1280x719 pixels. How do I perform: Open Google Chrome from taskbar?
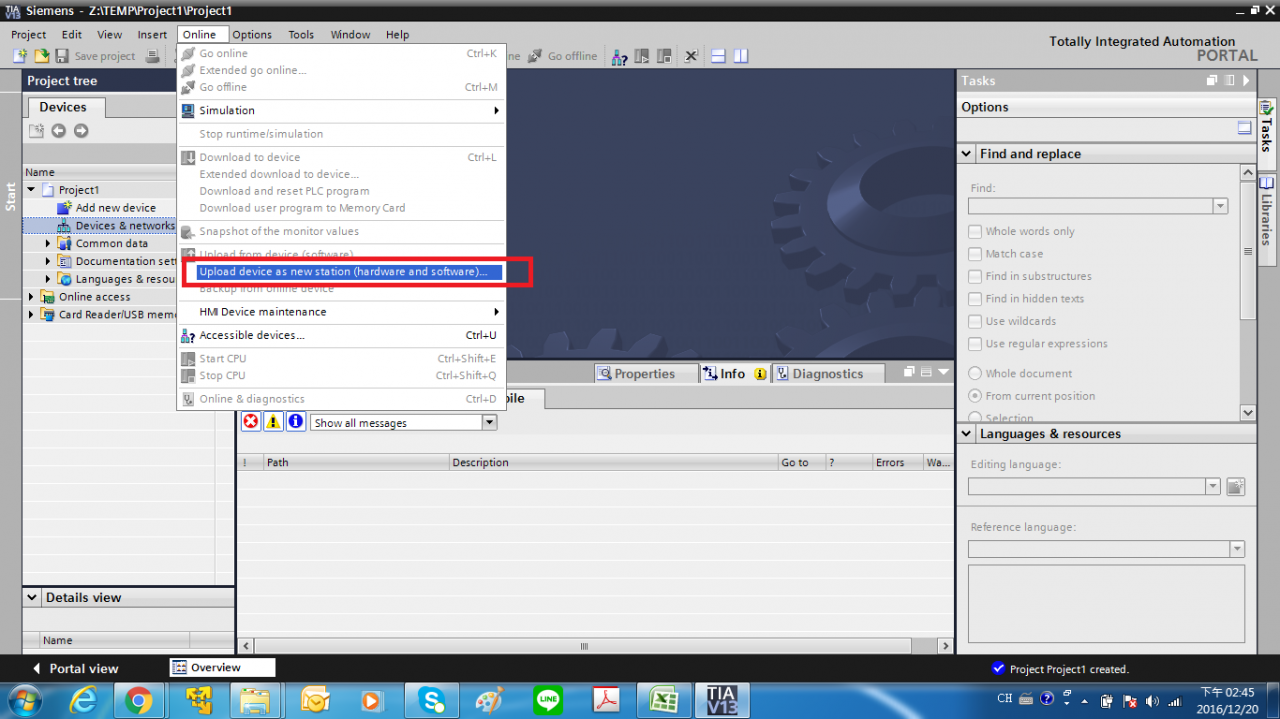139,700
